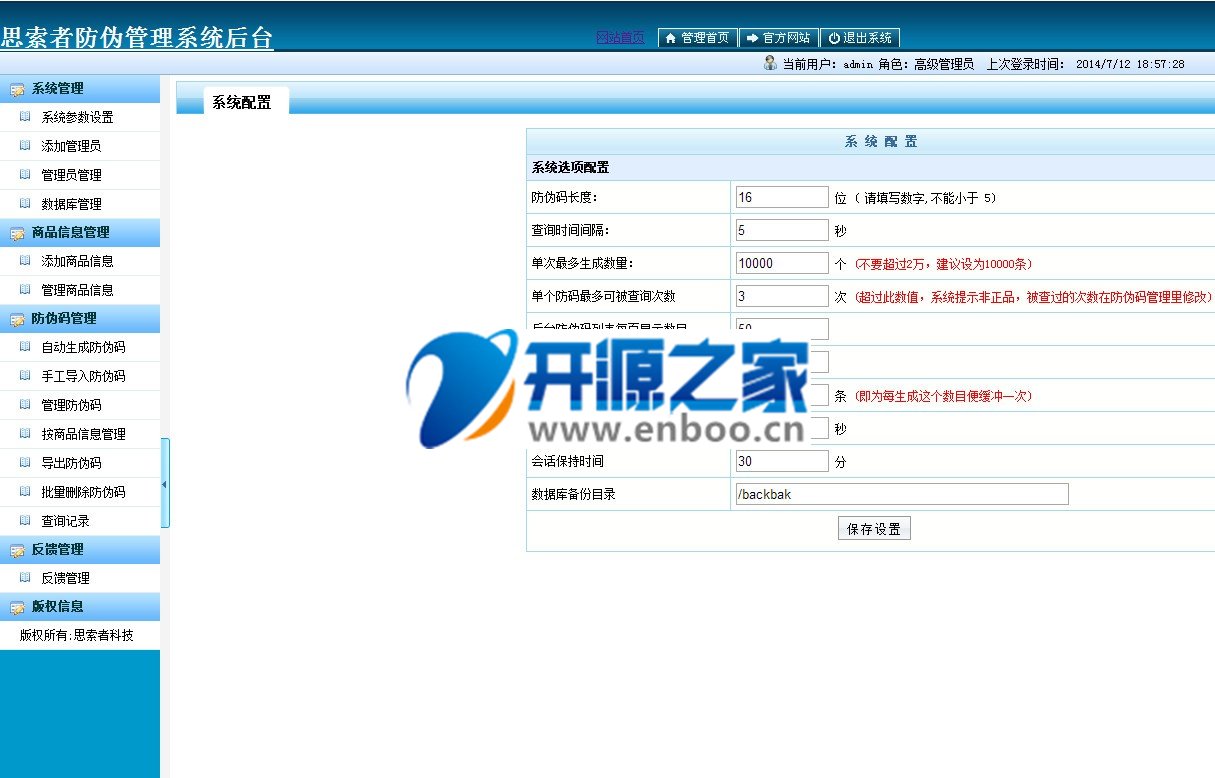This screenshot has height=778, width=1215.
Task: Click book icon next to 手工导入防伪码
Action: click(25, 376)
